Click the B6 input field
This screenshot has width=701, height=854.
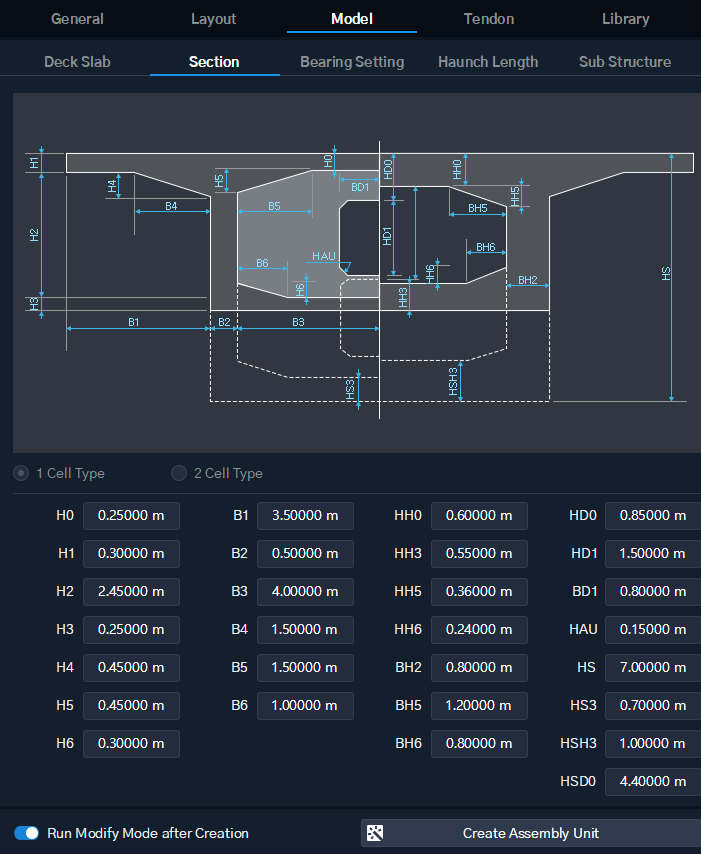pyautogui.click(x=305, y=706)
